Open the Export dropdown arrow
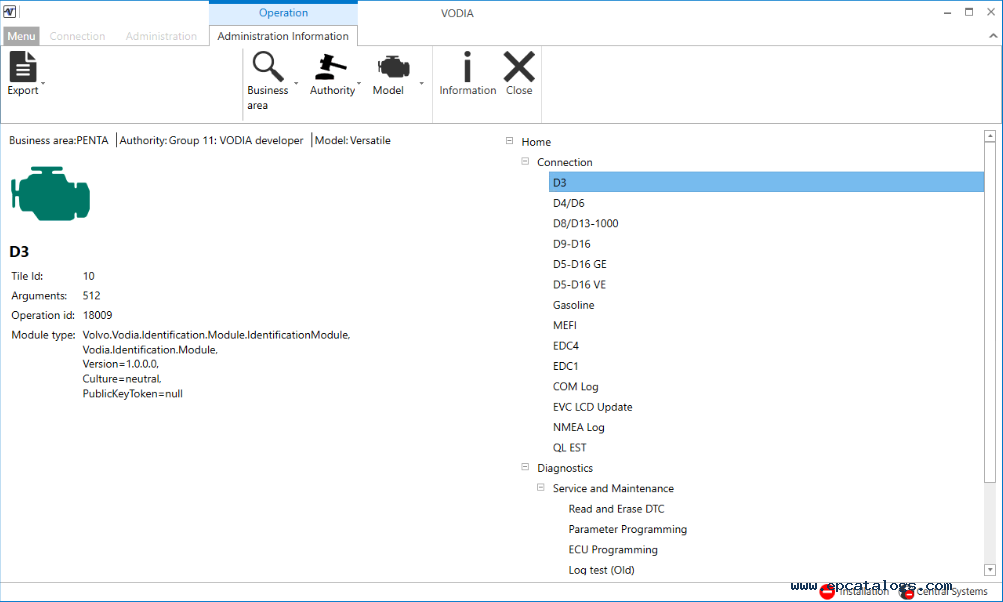This screenshot has width=1003, height=602. tap(43, 84)
